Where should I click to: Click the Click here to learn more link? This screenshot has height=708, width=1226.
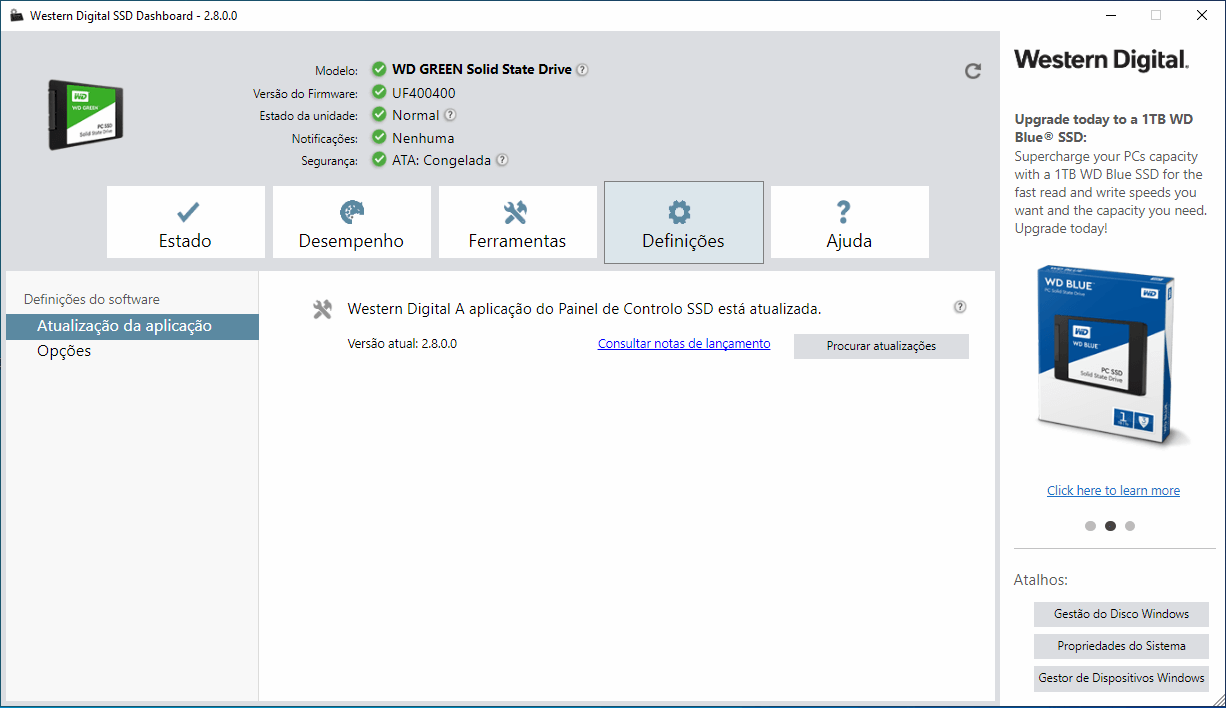tap(1113, 490)
